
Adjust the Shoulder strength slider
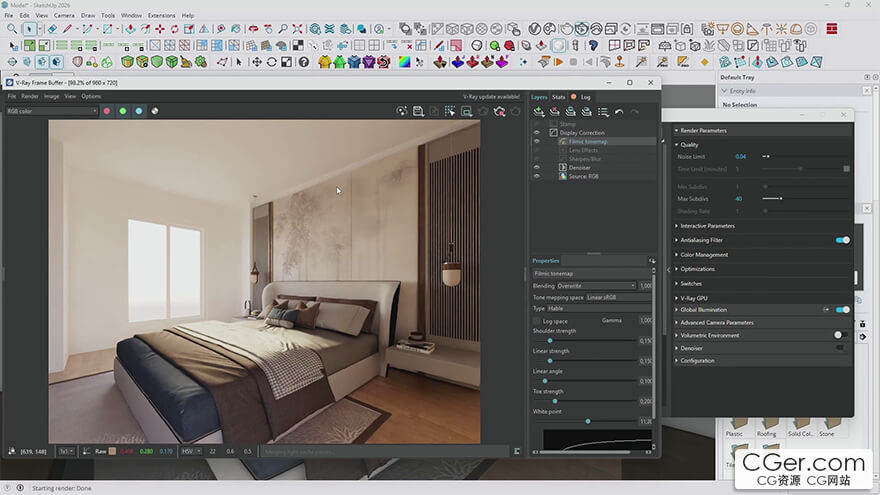pyautogui.click(x=550, y=341)
